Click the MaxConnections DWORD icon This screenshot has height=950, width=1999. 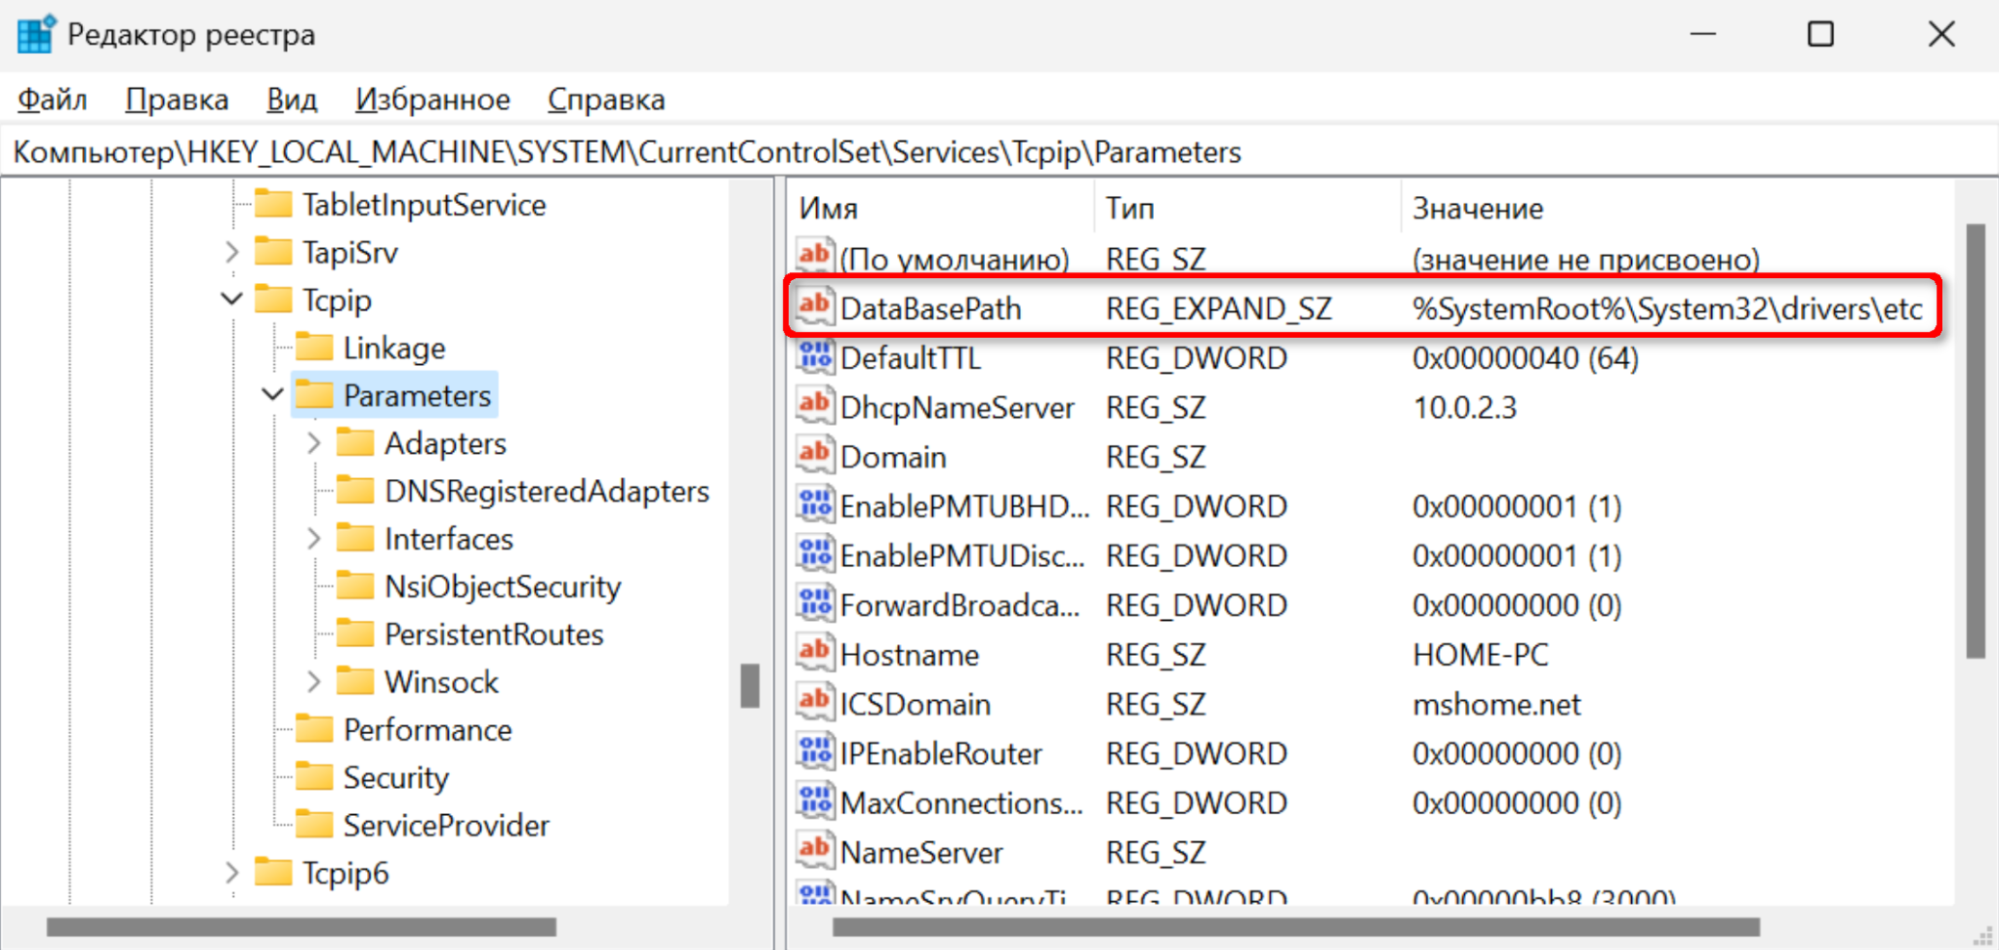pyautogui.click(x=815, y=801)
